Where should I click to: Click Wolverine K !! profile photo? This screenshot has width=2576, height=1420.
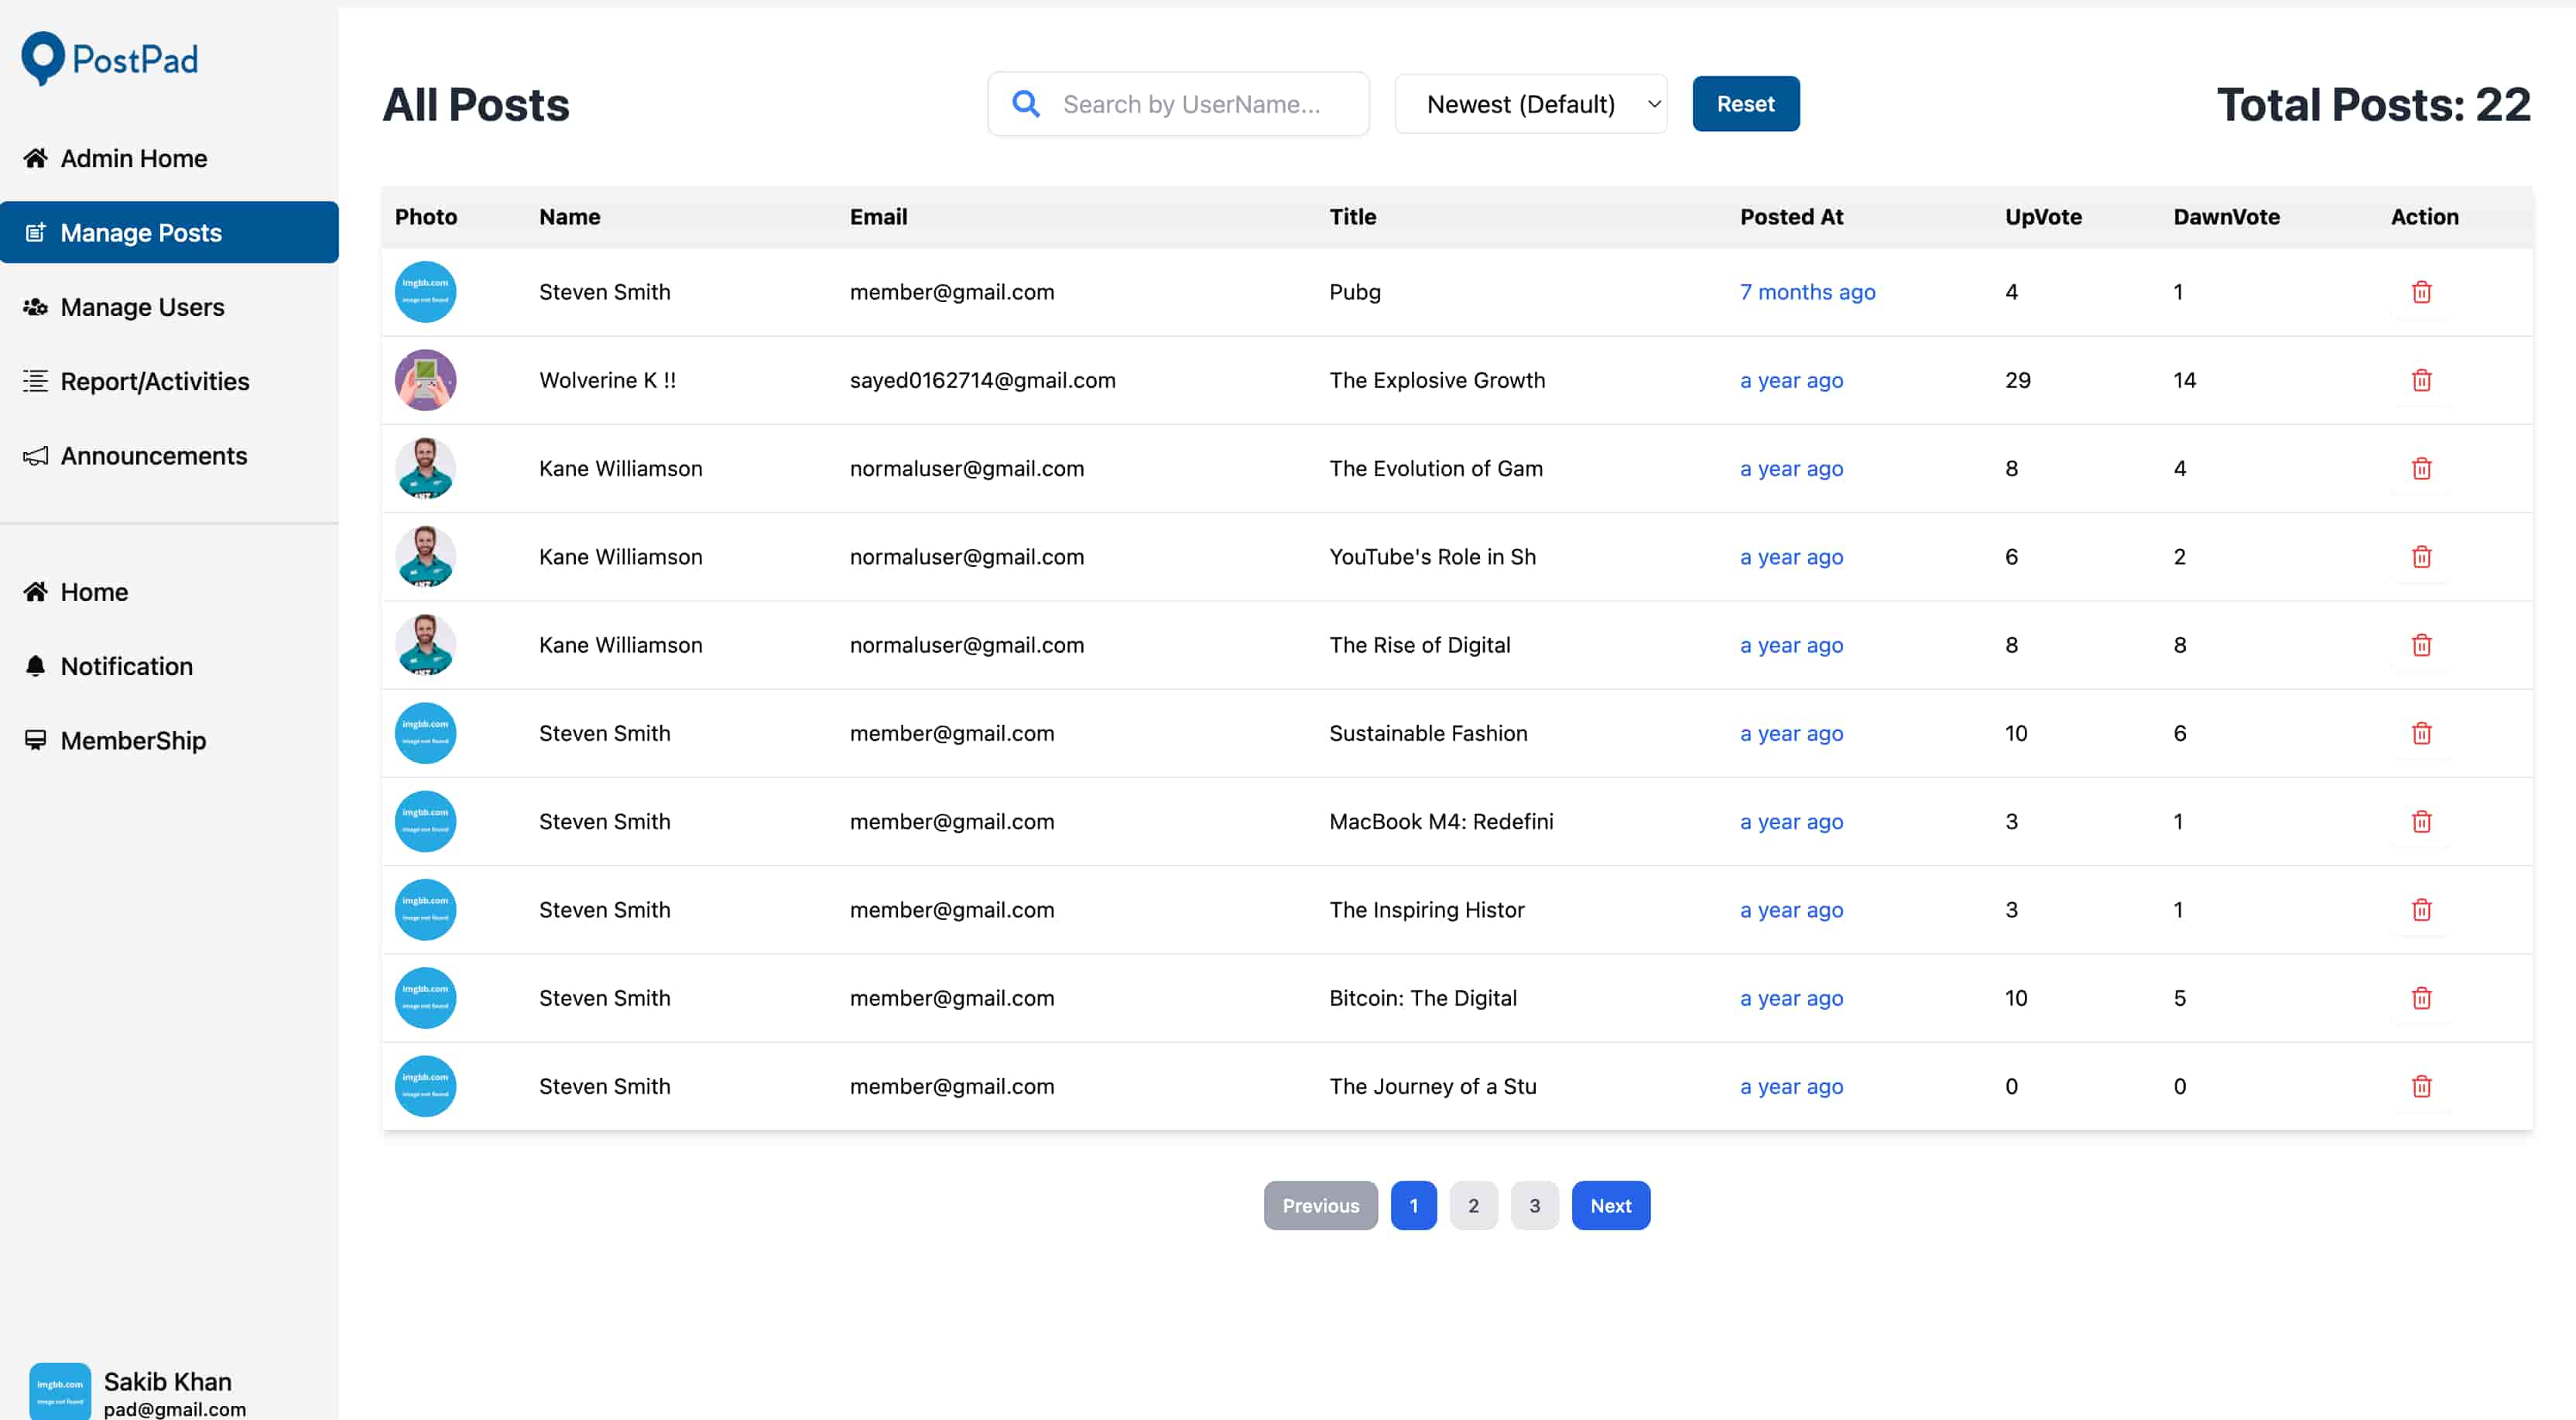coord(425,380)
